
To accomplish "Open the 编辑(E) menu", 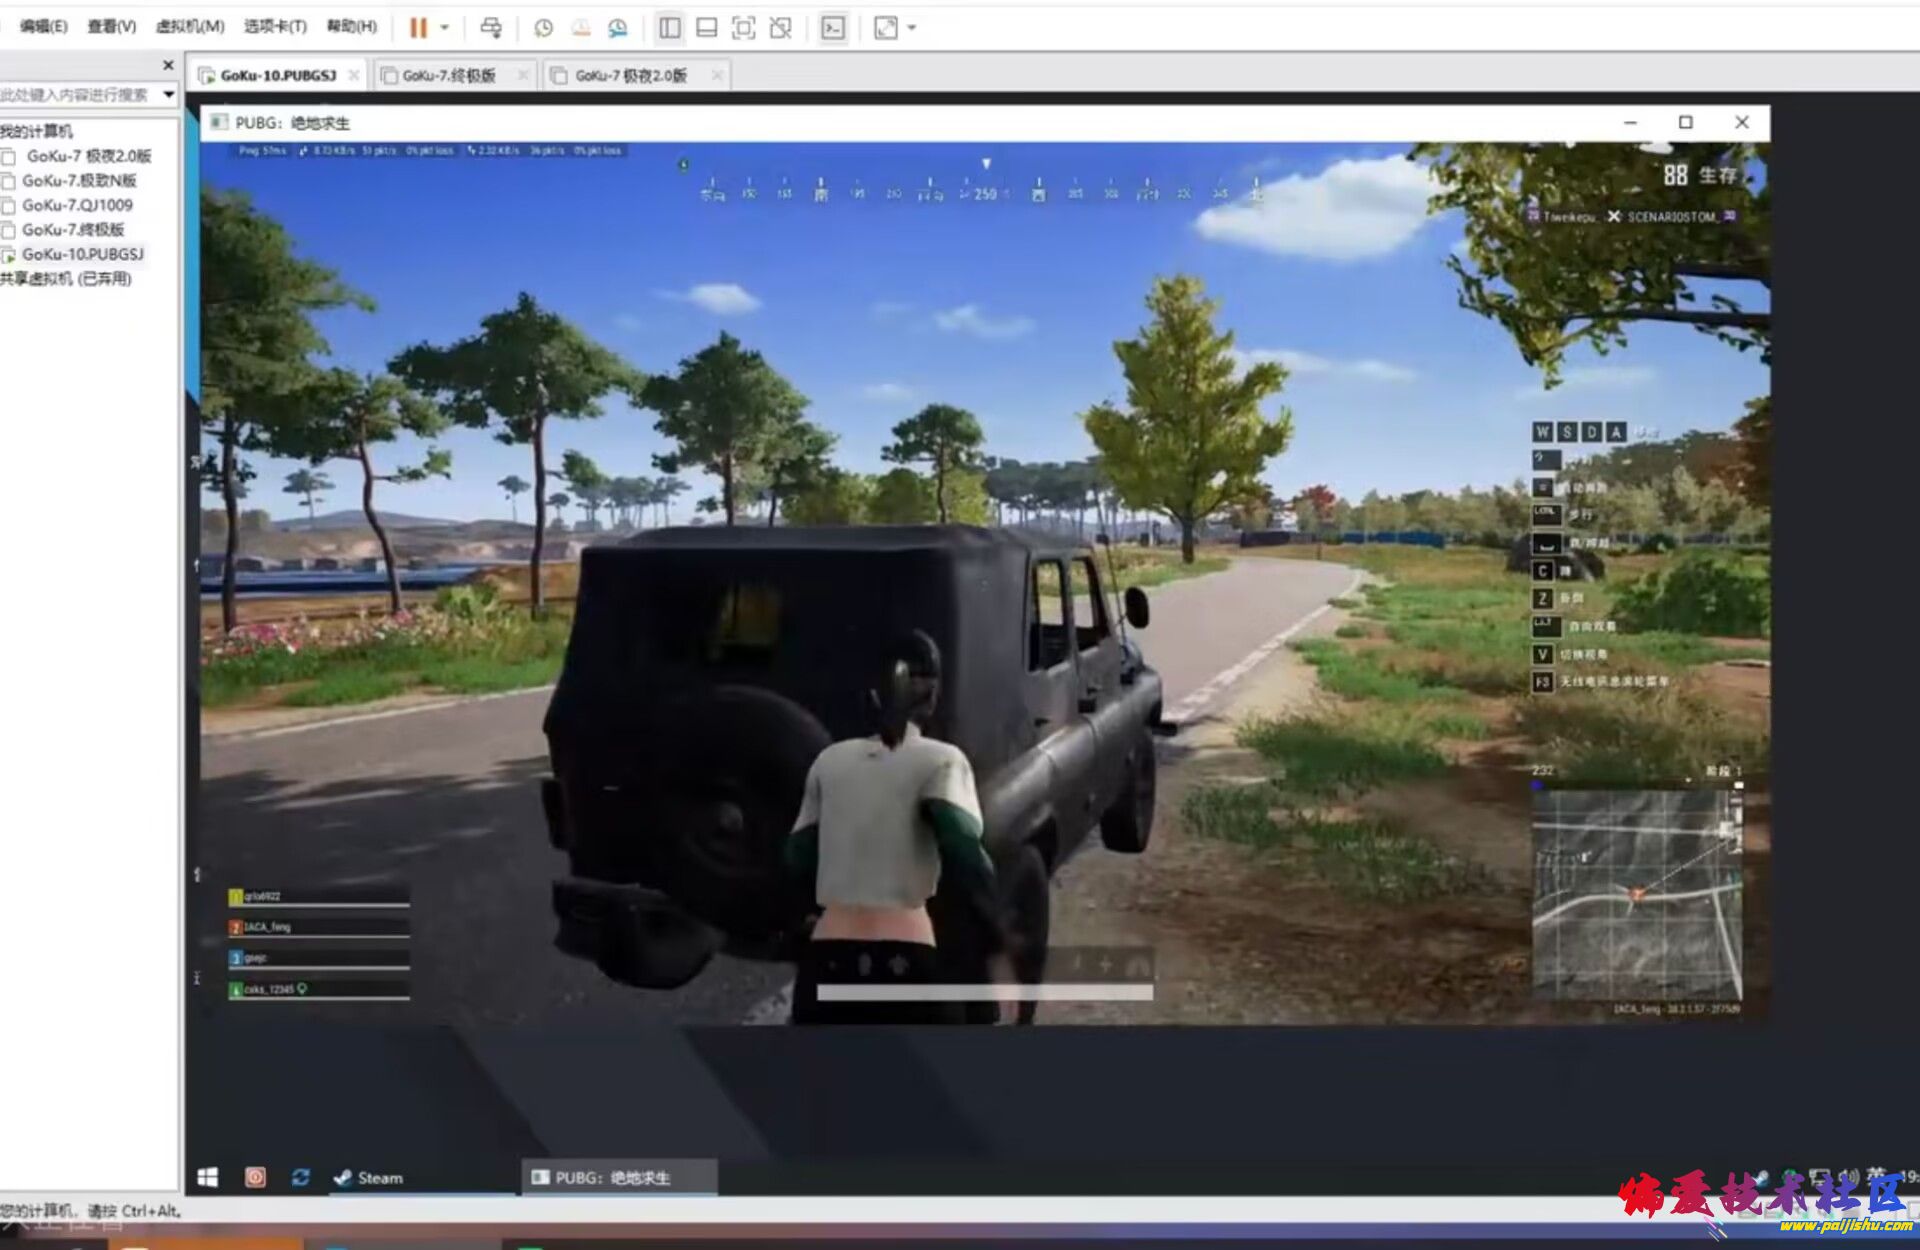I will [43, 26].
